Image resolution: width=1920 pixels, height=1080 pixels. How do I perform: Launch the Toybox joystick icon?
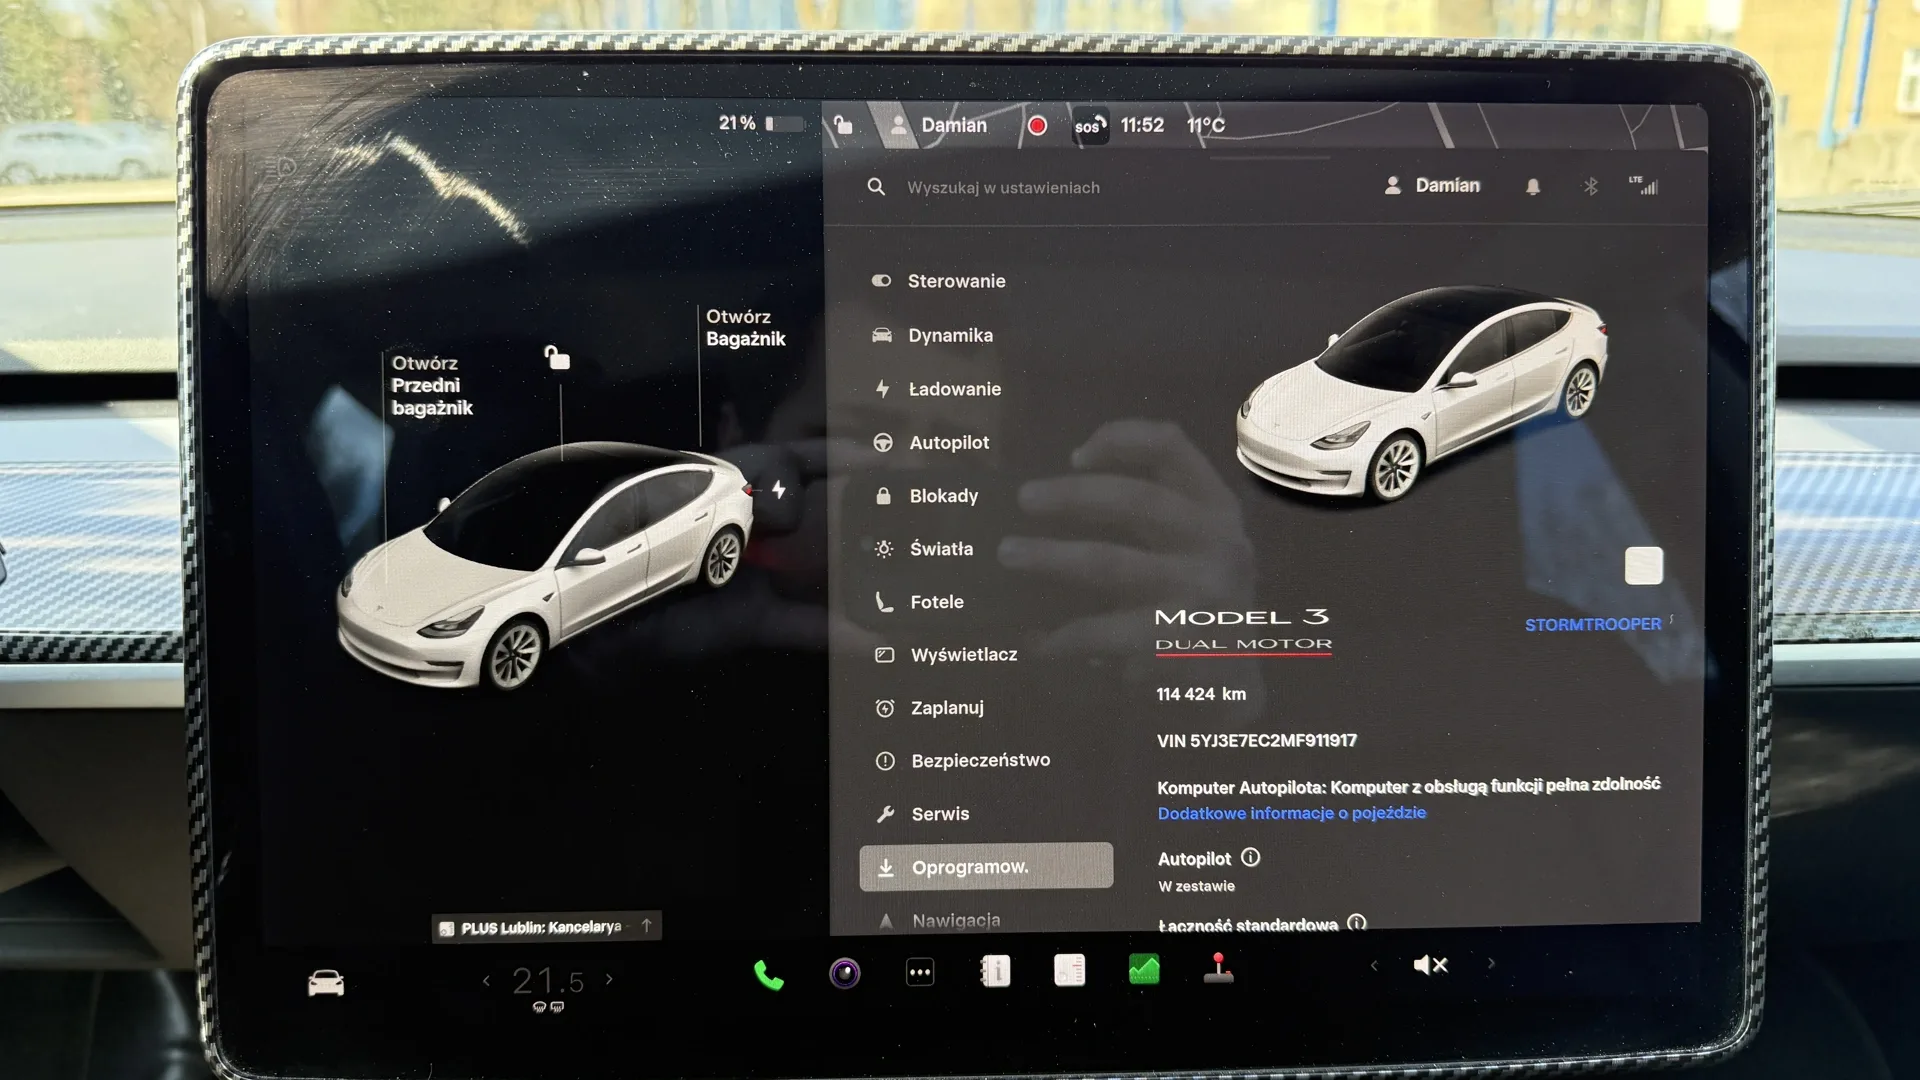(1219, 969)
